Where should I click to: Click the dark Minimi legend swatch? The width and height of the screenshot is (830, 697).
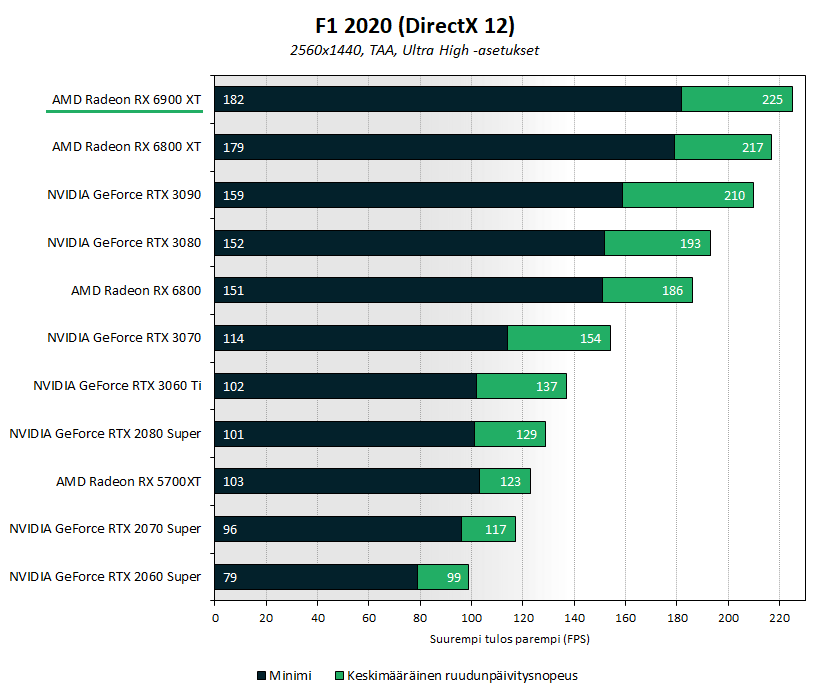click(x=261, y=676)
